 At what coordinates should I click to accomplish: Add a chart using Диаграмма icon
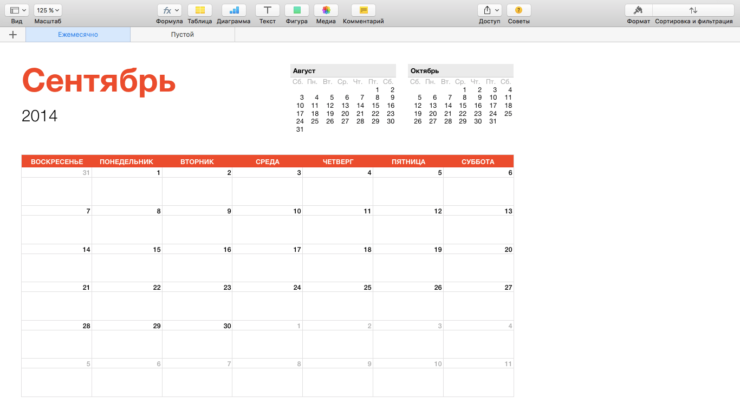coord(234,10)
